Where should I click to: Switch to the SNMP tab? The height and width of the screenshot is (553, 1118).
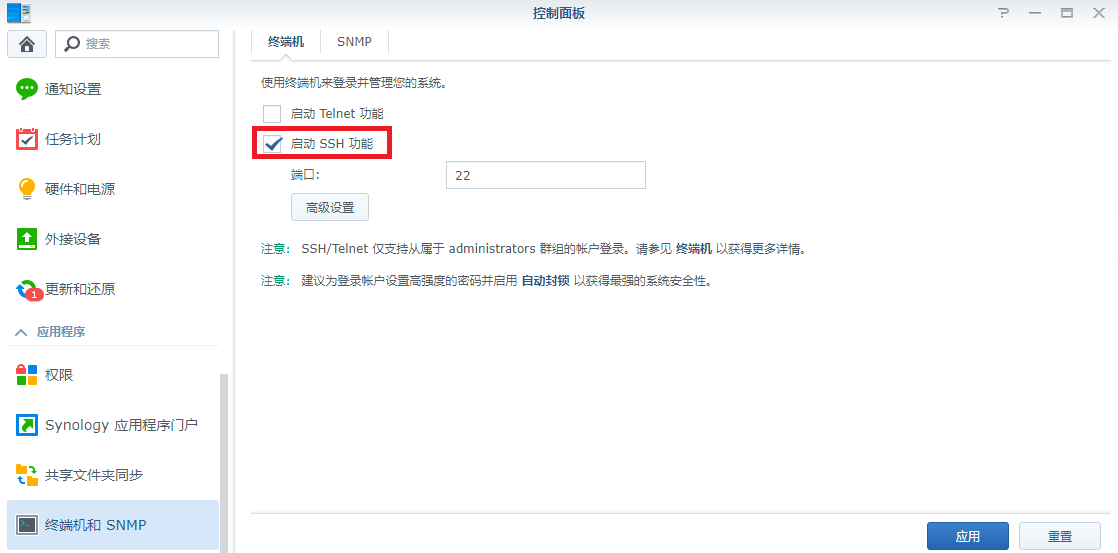354,42
